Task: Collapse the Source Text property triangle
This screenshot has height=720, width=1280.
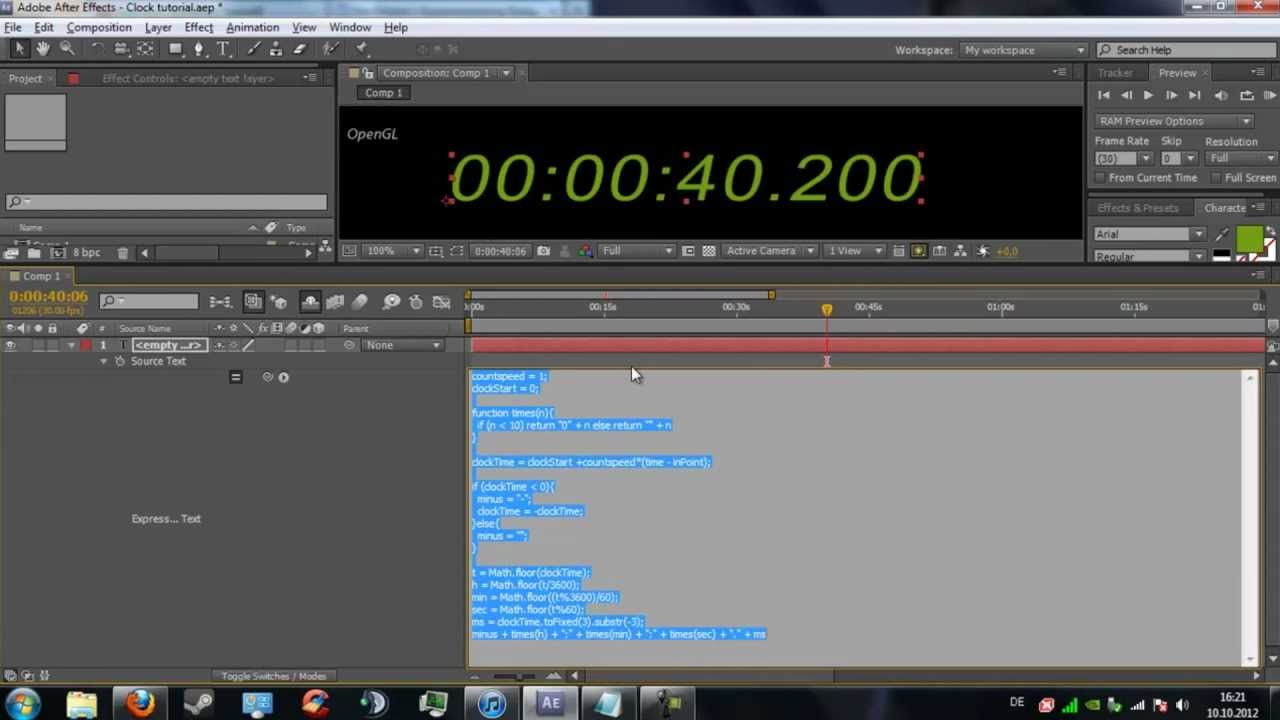Action: tap(104, 361)
